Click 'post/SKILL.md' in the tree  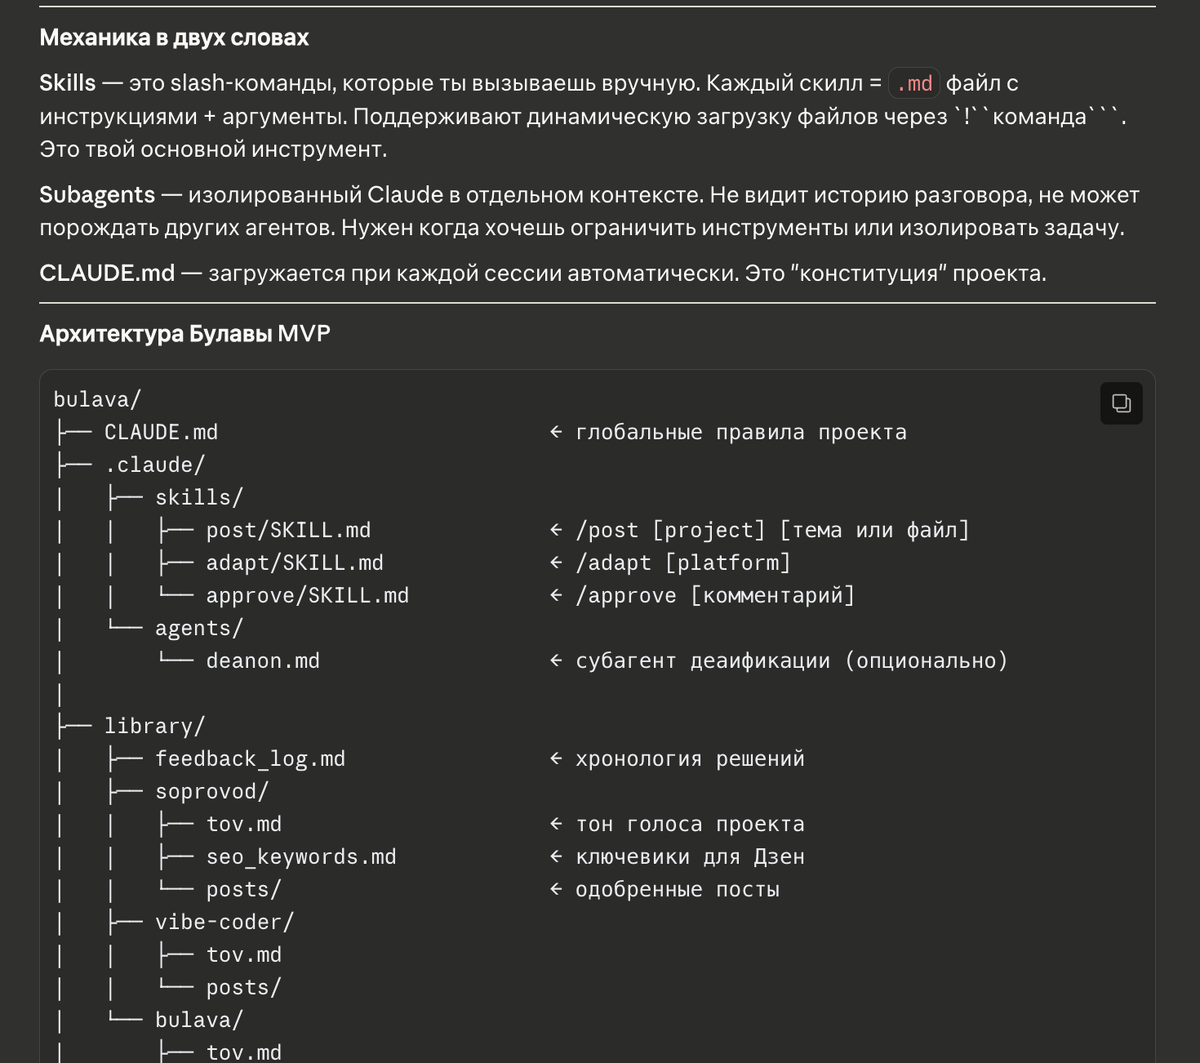pos(288,530)
